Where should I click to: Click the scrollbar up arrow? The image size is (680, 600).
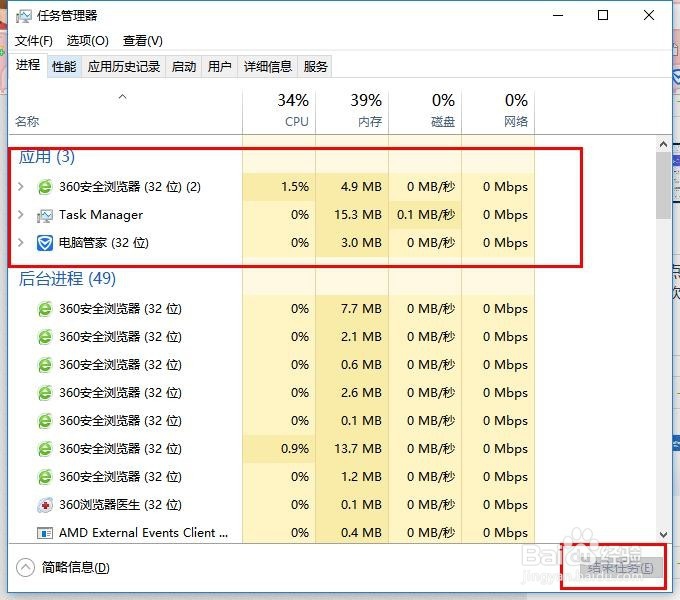663,144
